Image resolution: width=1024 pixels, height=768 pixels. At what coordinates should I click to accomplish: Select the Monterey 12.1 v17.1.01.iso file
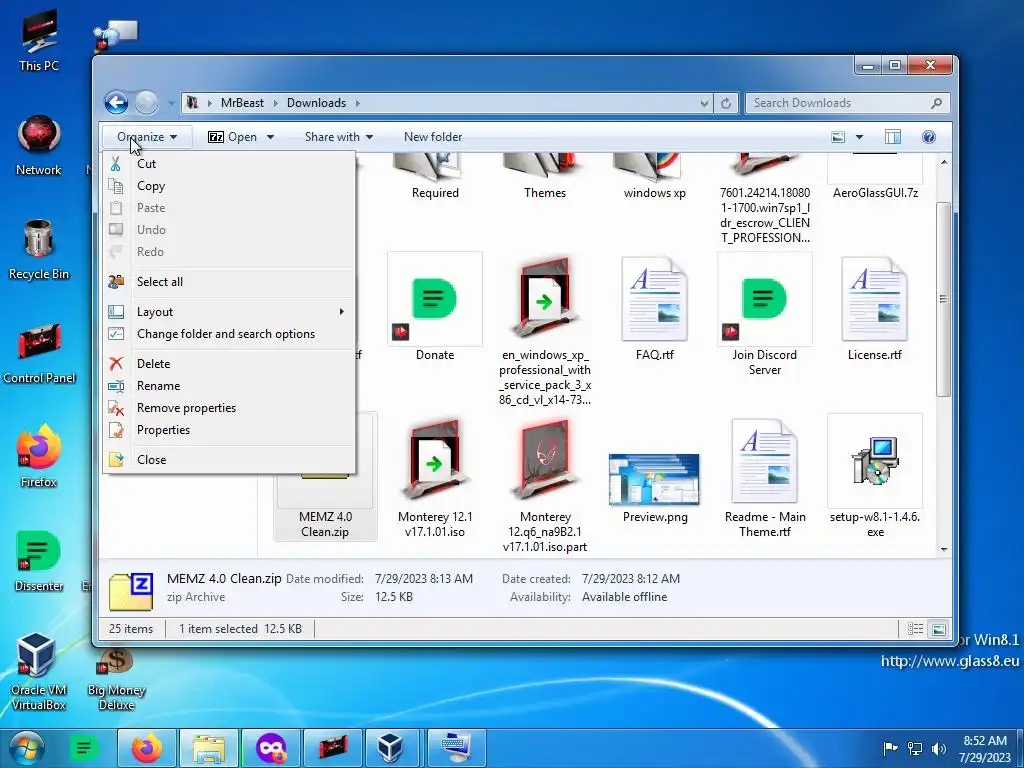435,477
